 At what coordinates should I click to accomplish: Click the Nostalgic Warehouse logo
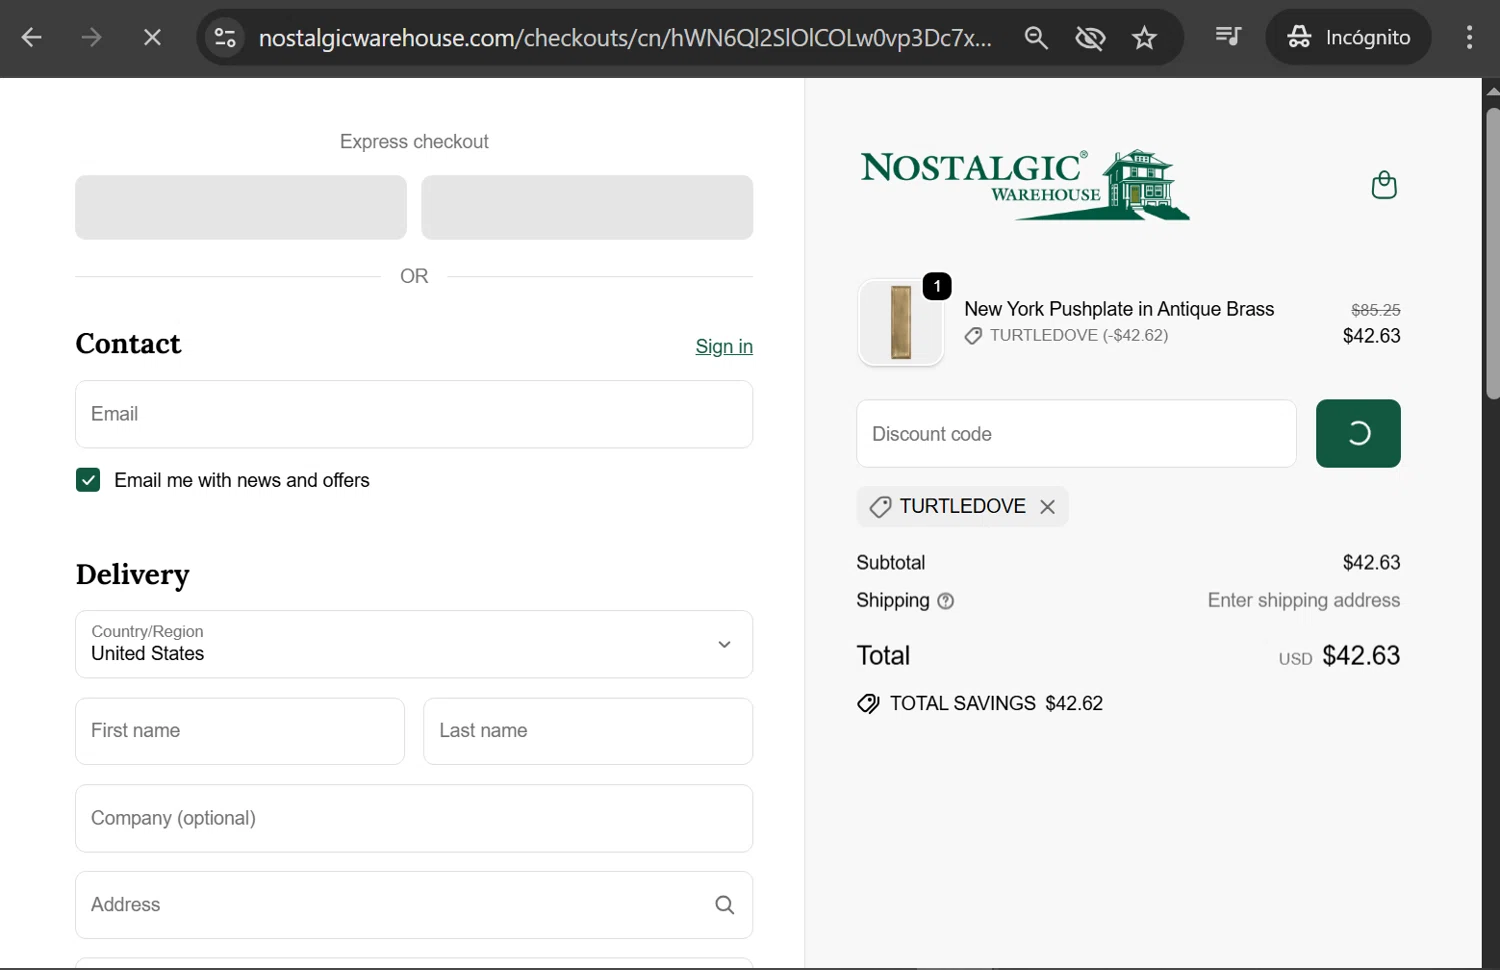tap(1024, 184)
